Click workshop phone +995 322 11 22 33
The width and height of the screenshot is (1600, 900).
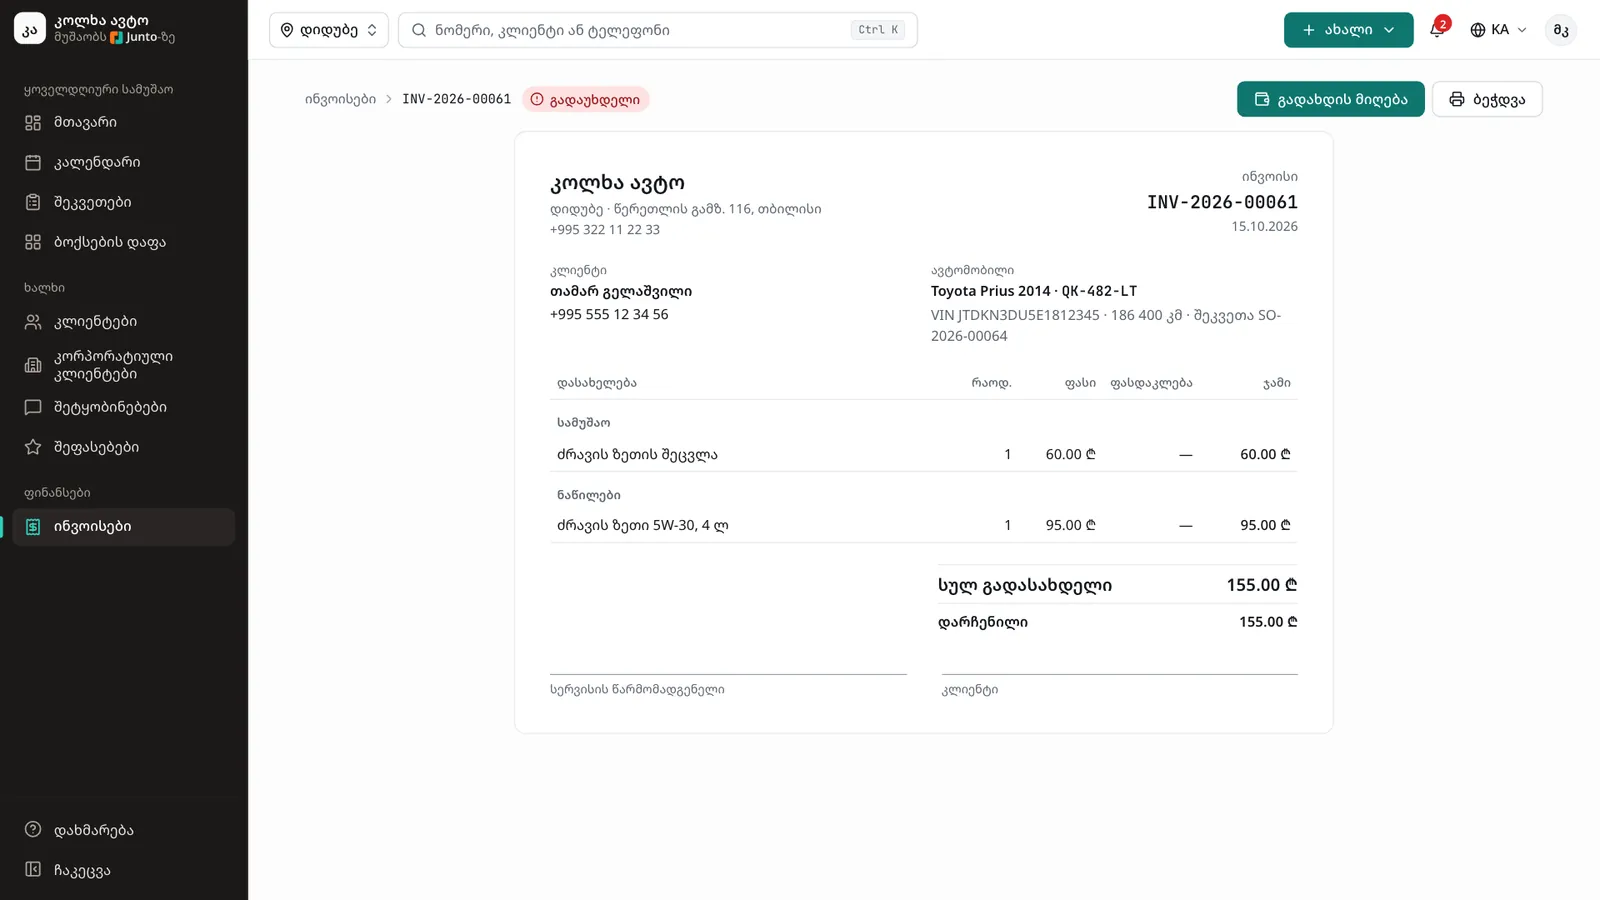click(604, 230)
